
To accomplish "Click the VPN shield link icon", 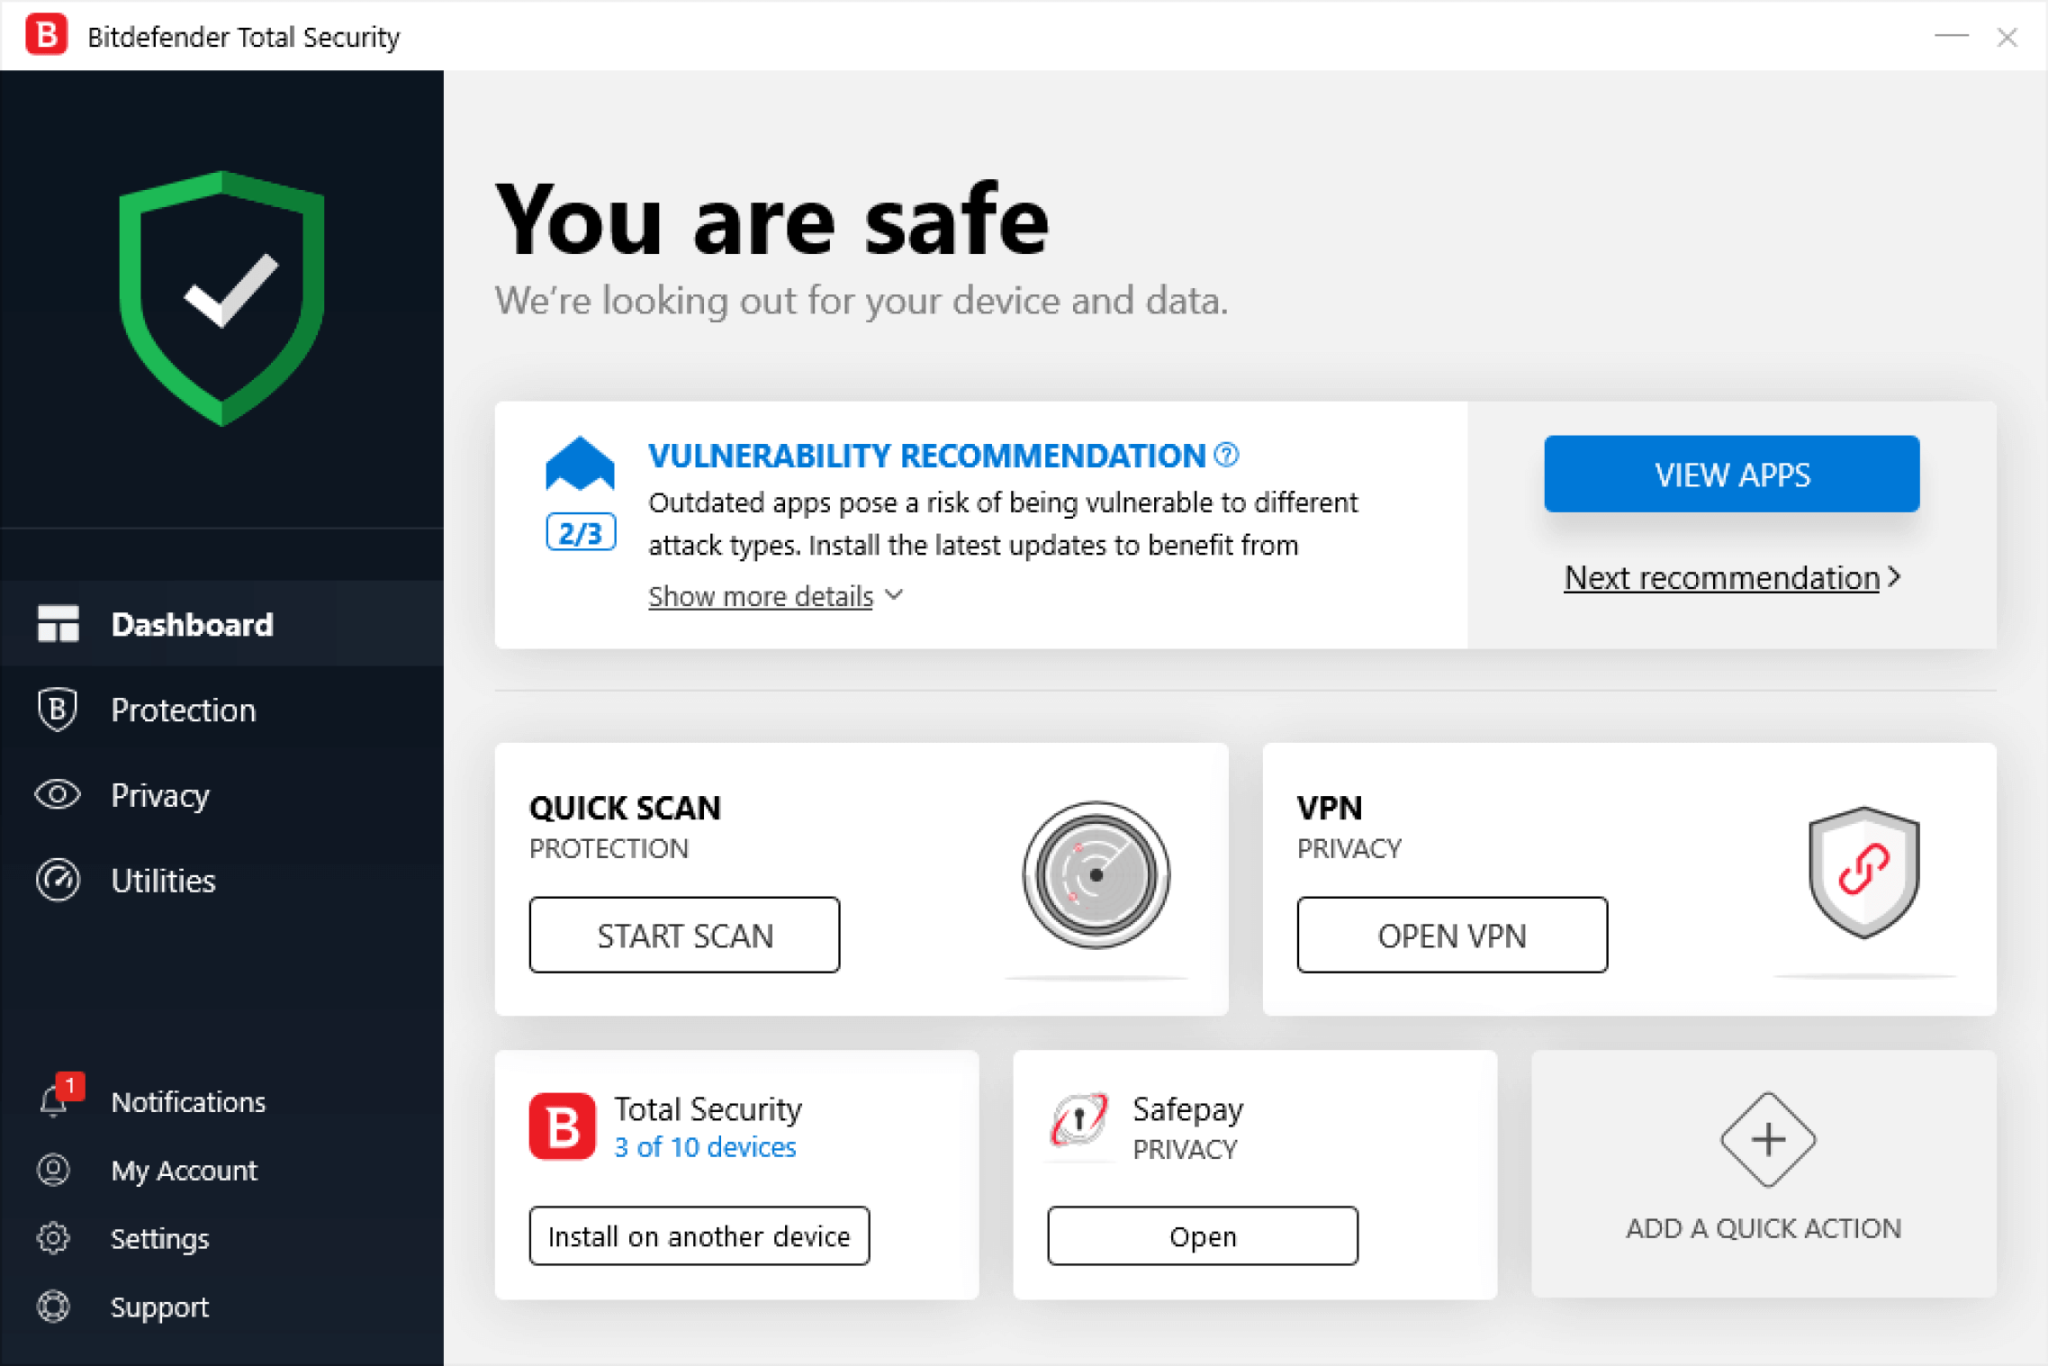I will point(1863,871).
